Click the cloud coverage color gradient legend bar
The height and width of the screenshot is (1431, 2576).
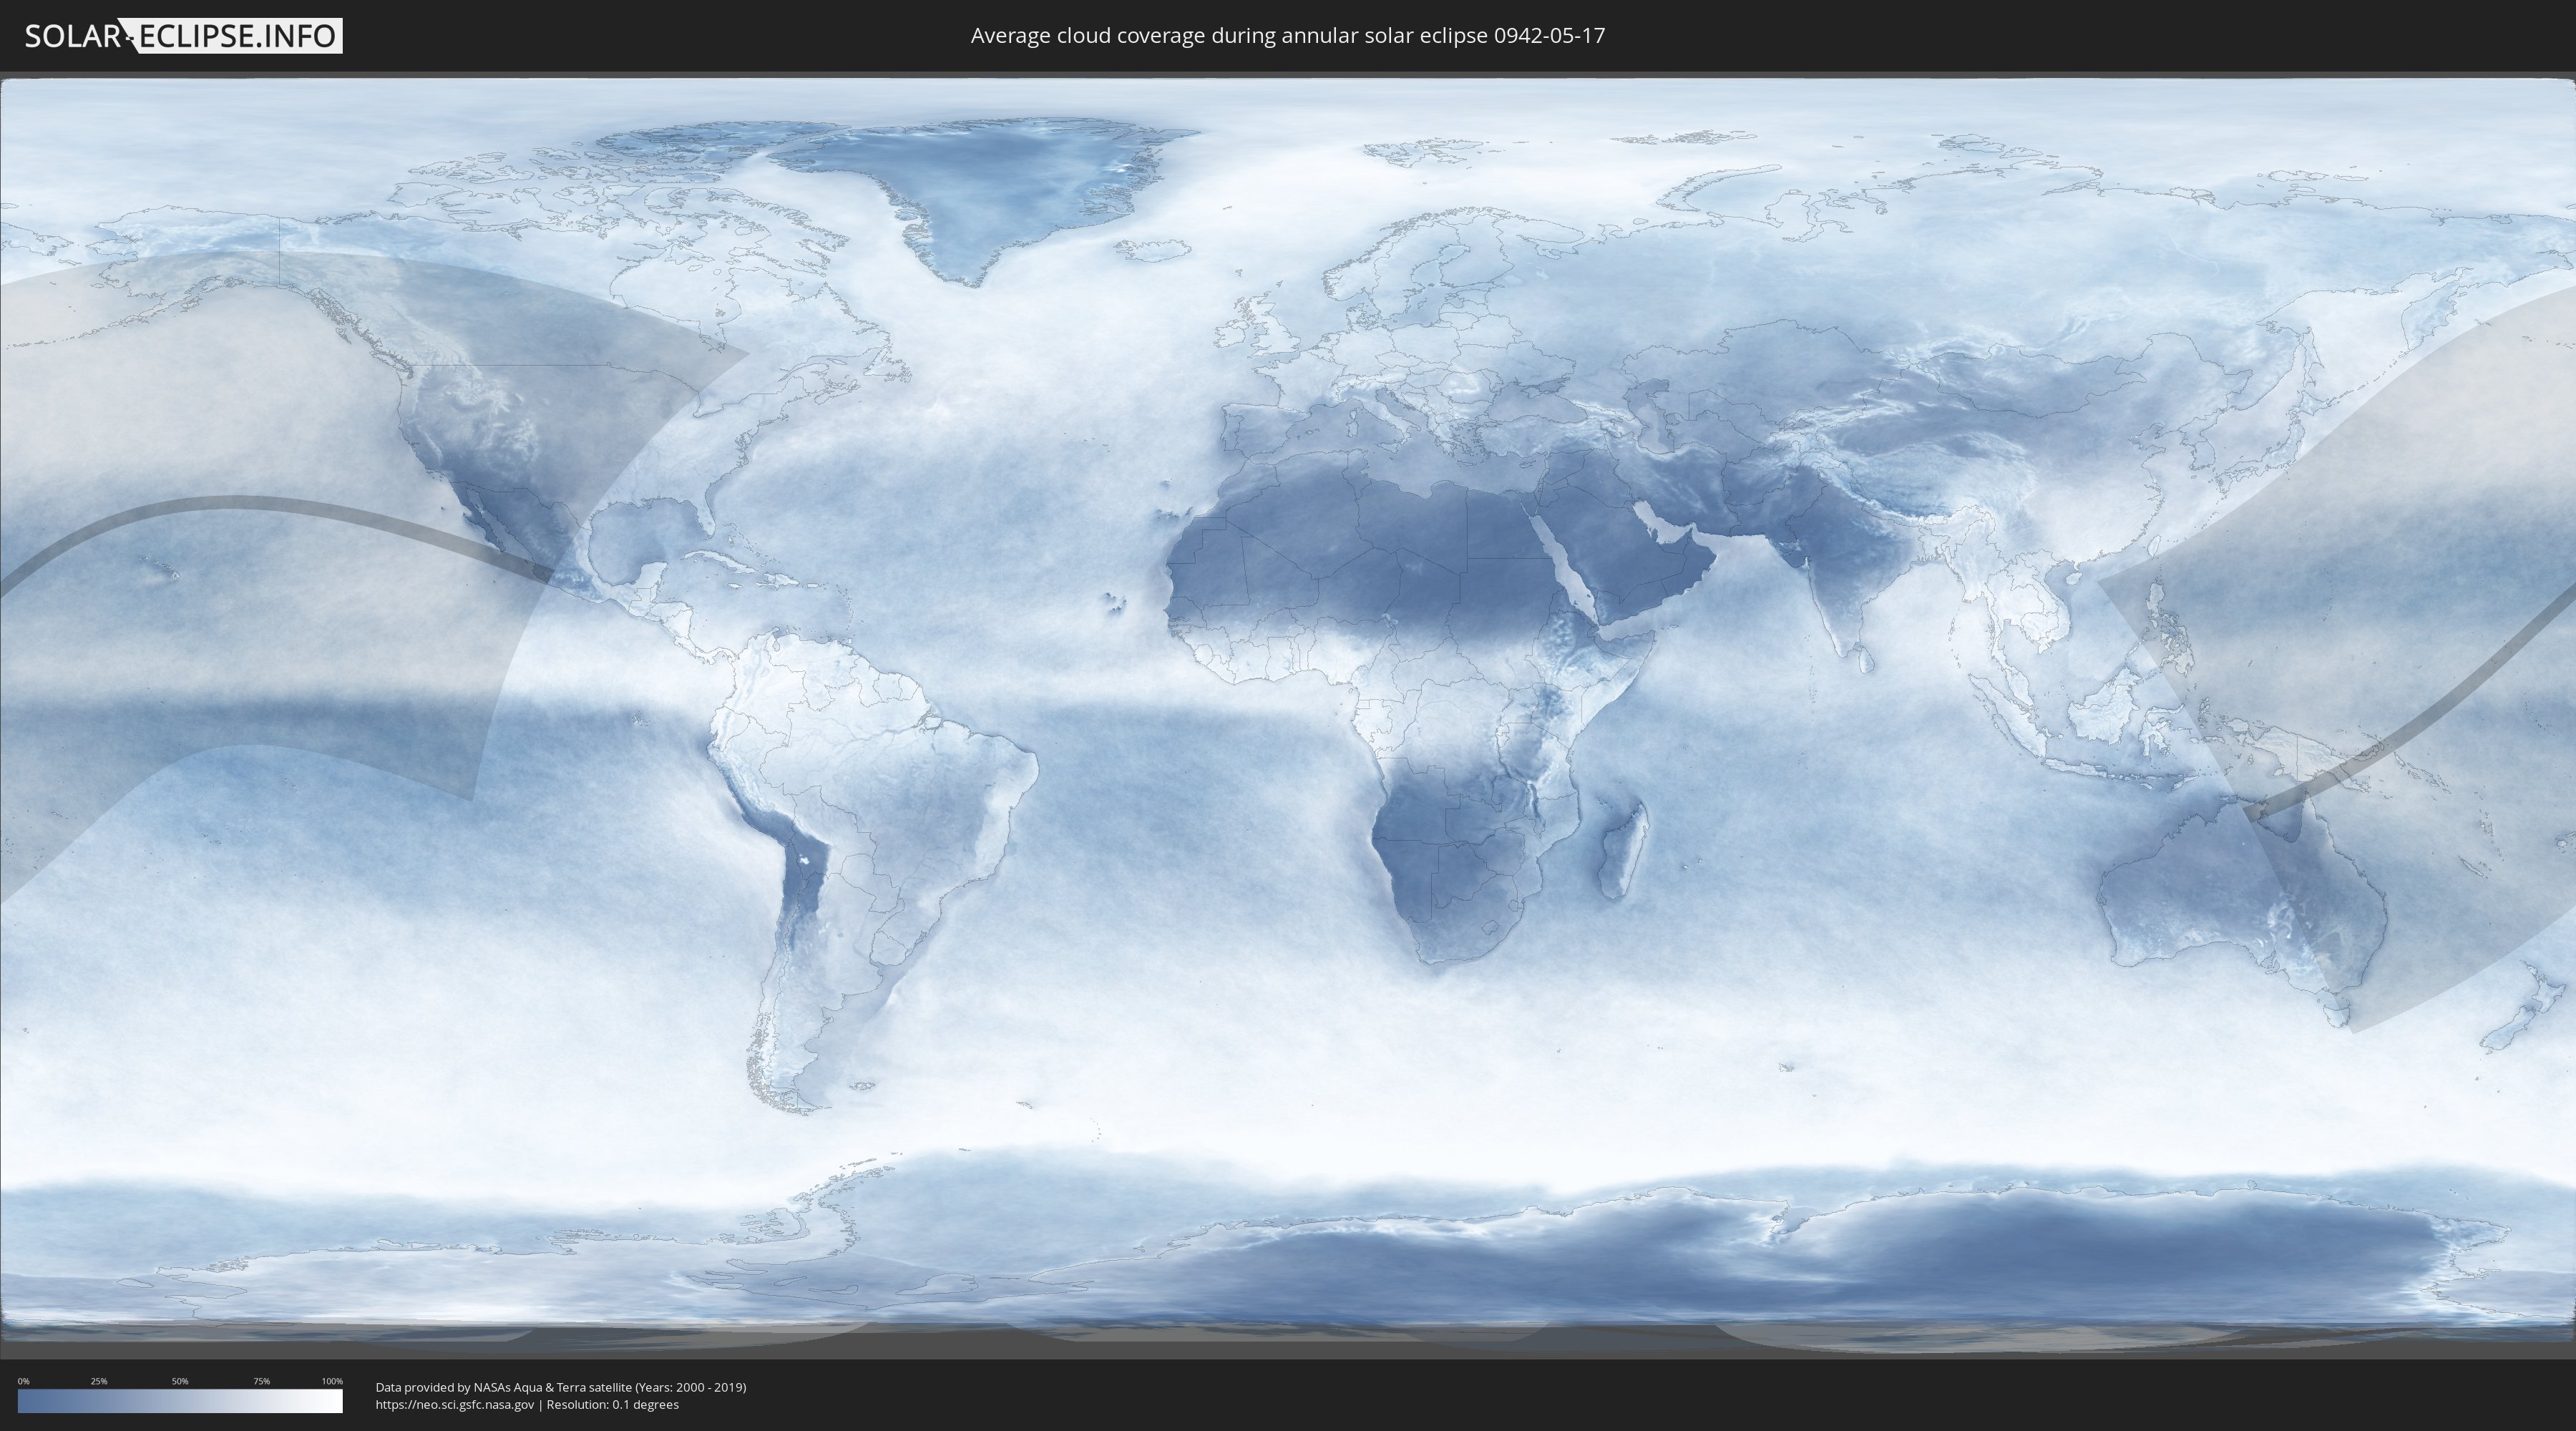coord(180,1401)
